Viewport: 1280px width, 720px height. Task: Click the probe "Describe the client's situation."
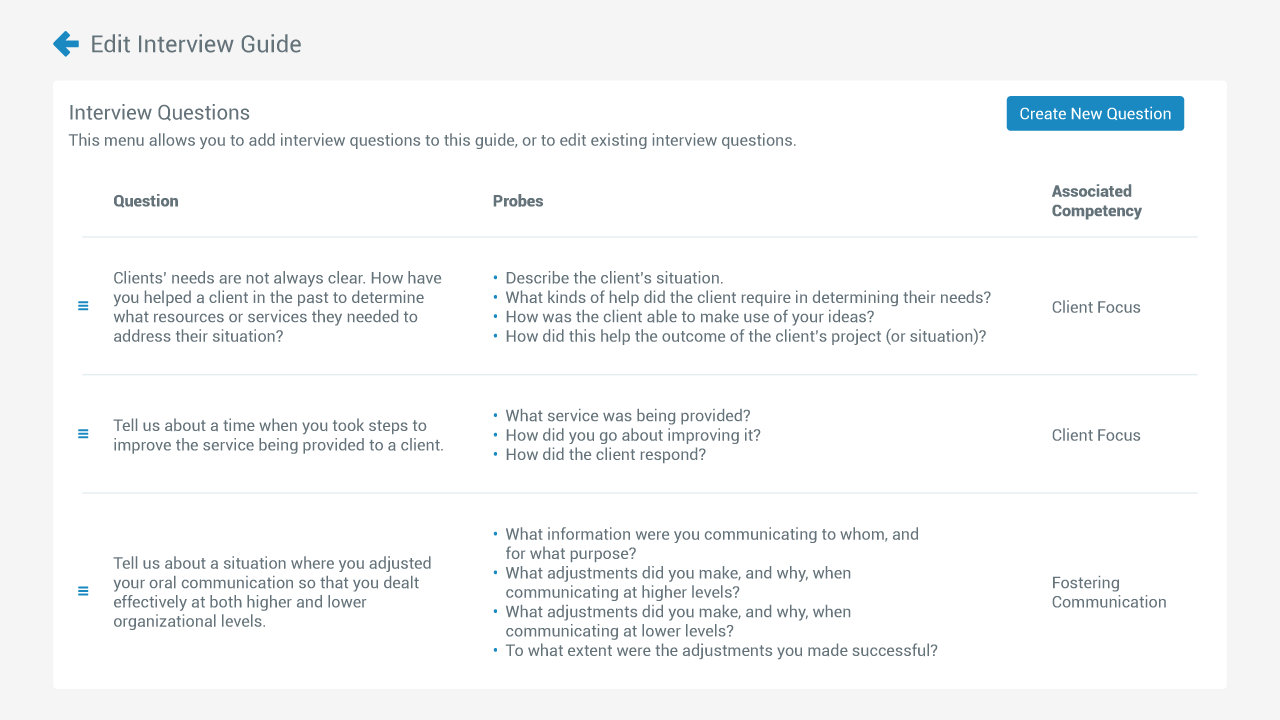point(614,278)
